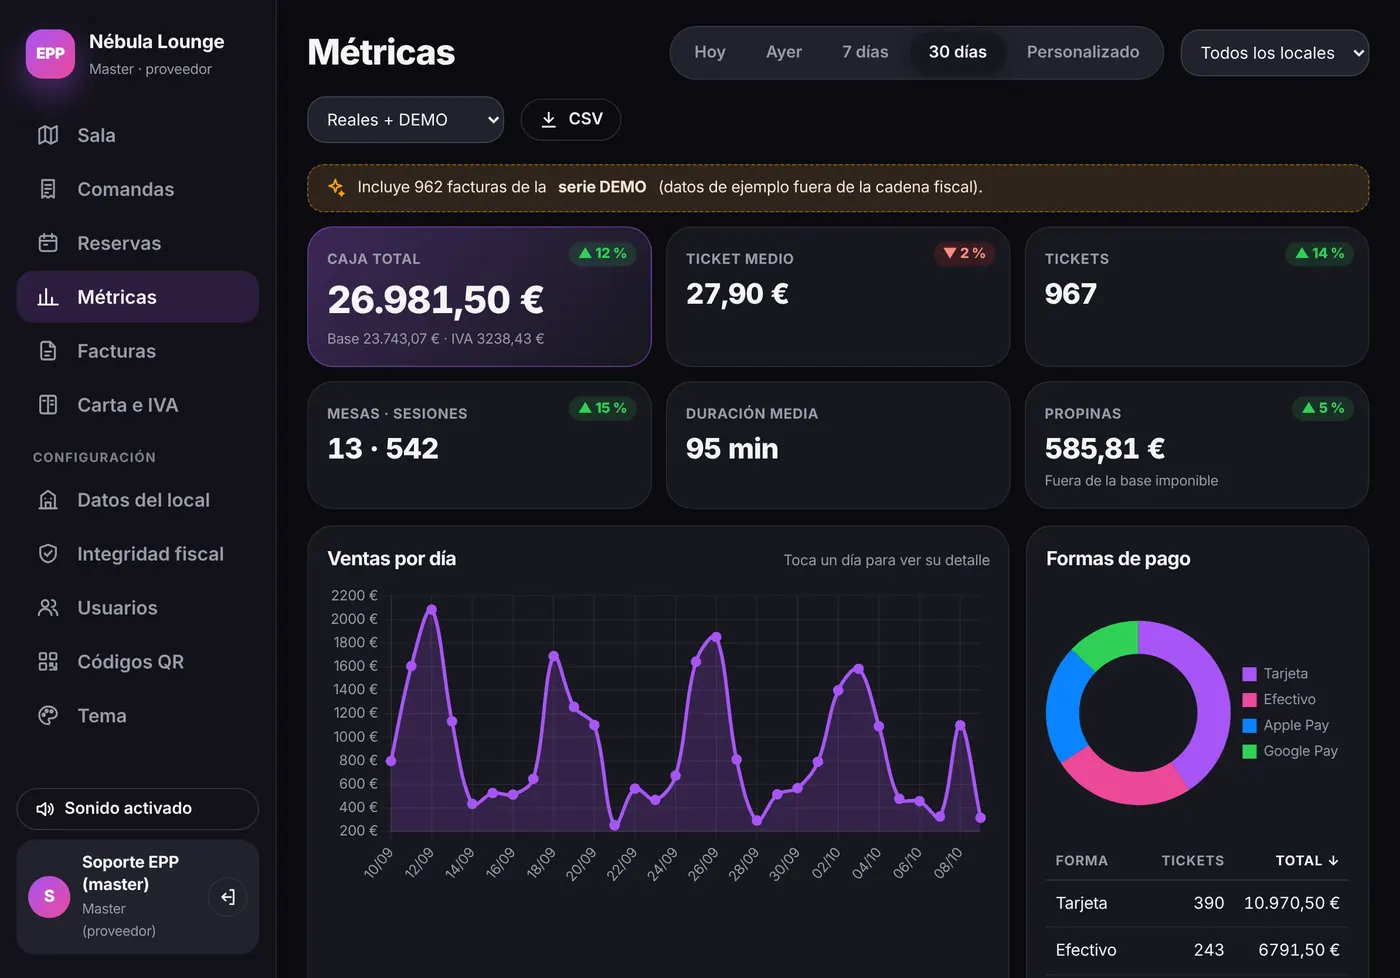Click the Propinas 585,81 € card

(1197, 445)
